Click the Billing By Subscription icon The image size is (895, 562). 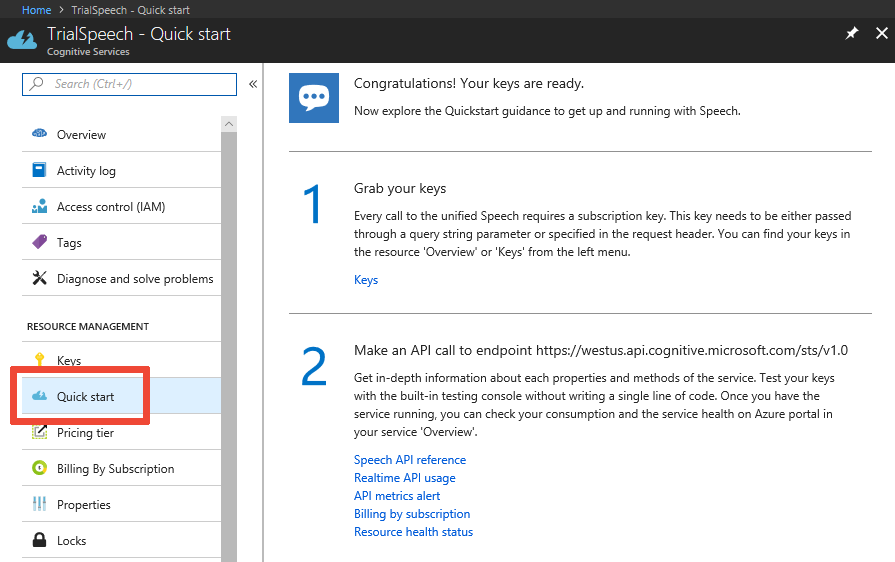pyautogui.click(x=40, y=468)
